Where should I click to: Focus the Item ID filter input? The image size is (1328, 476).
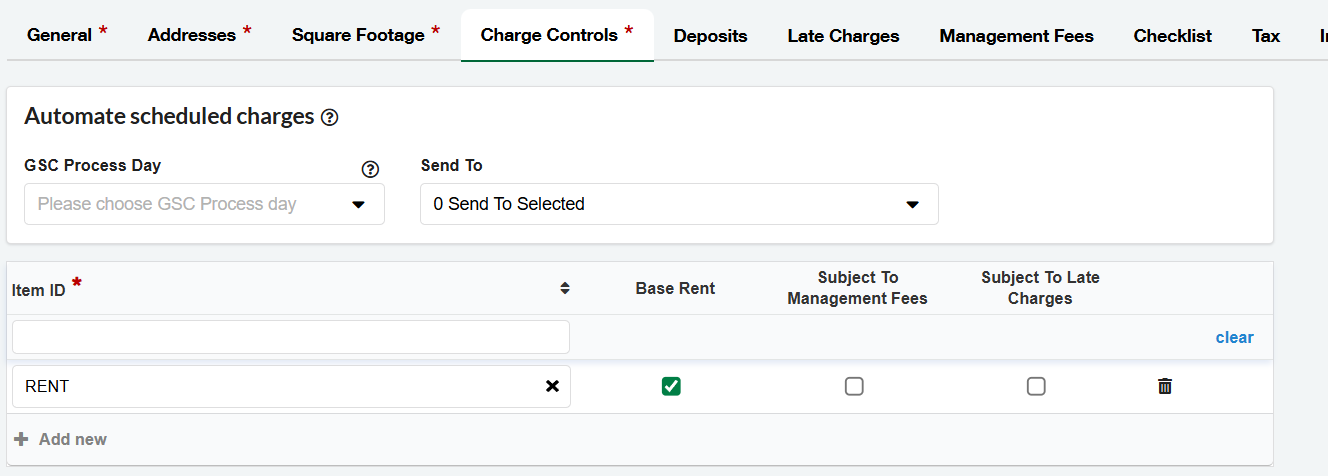(291, 337)
